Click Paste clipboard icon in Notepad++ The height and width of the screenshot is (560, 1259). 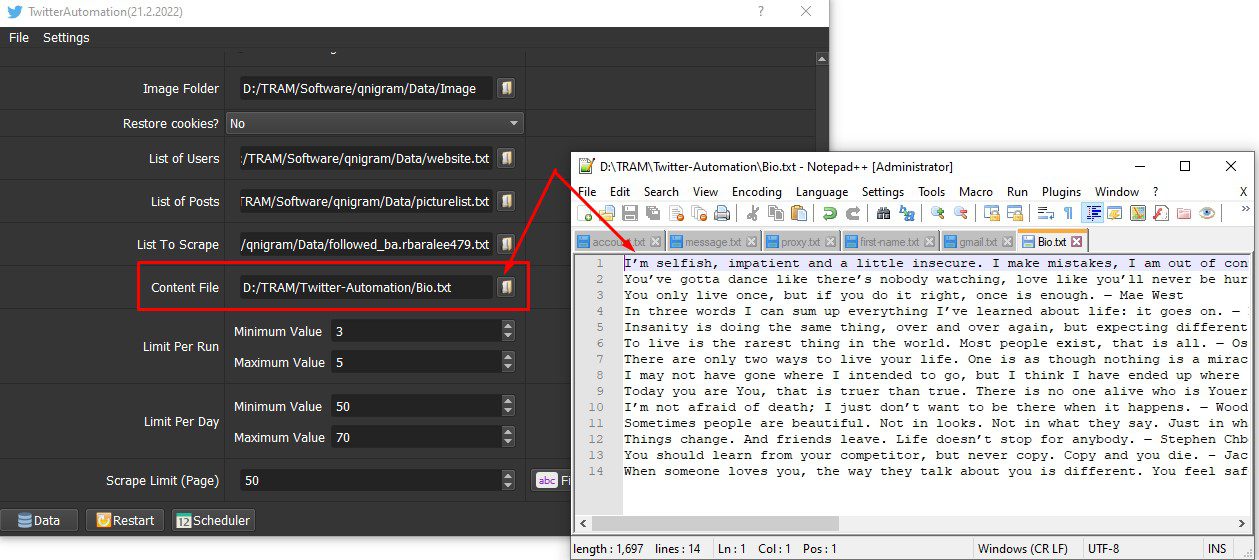[x=798, y=213]
